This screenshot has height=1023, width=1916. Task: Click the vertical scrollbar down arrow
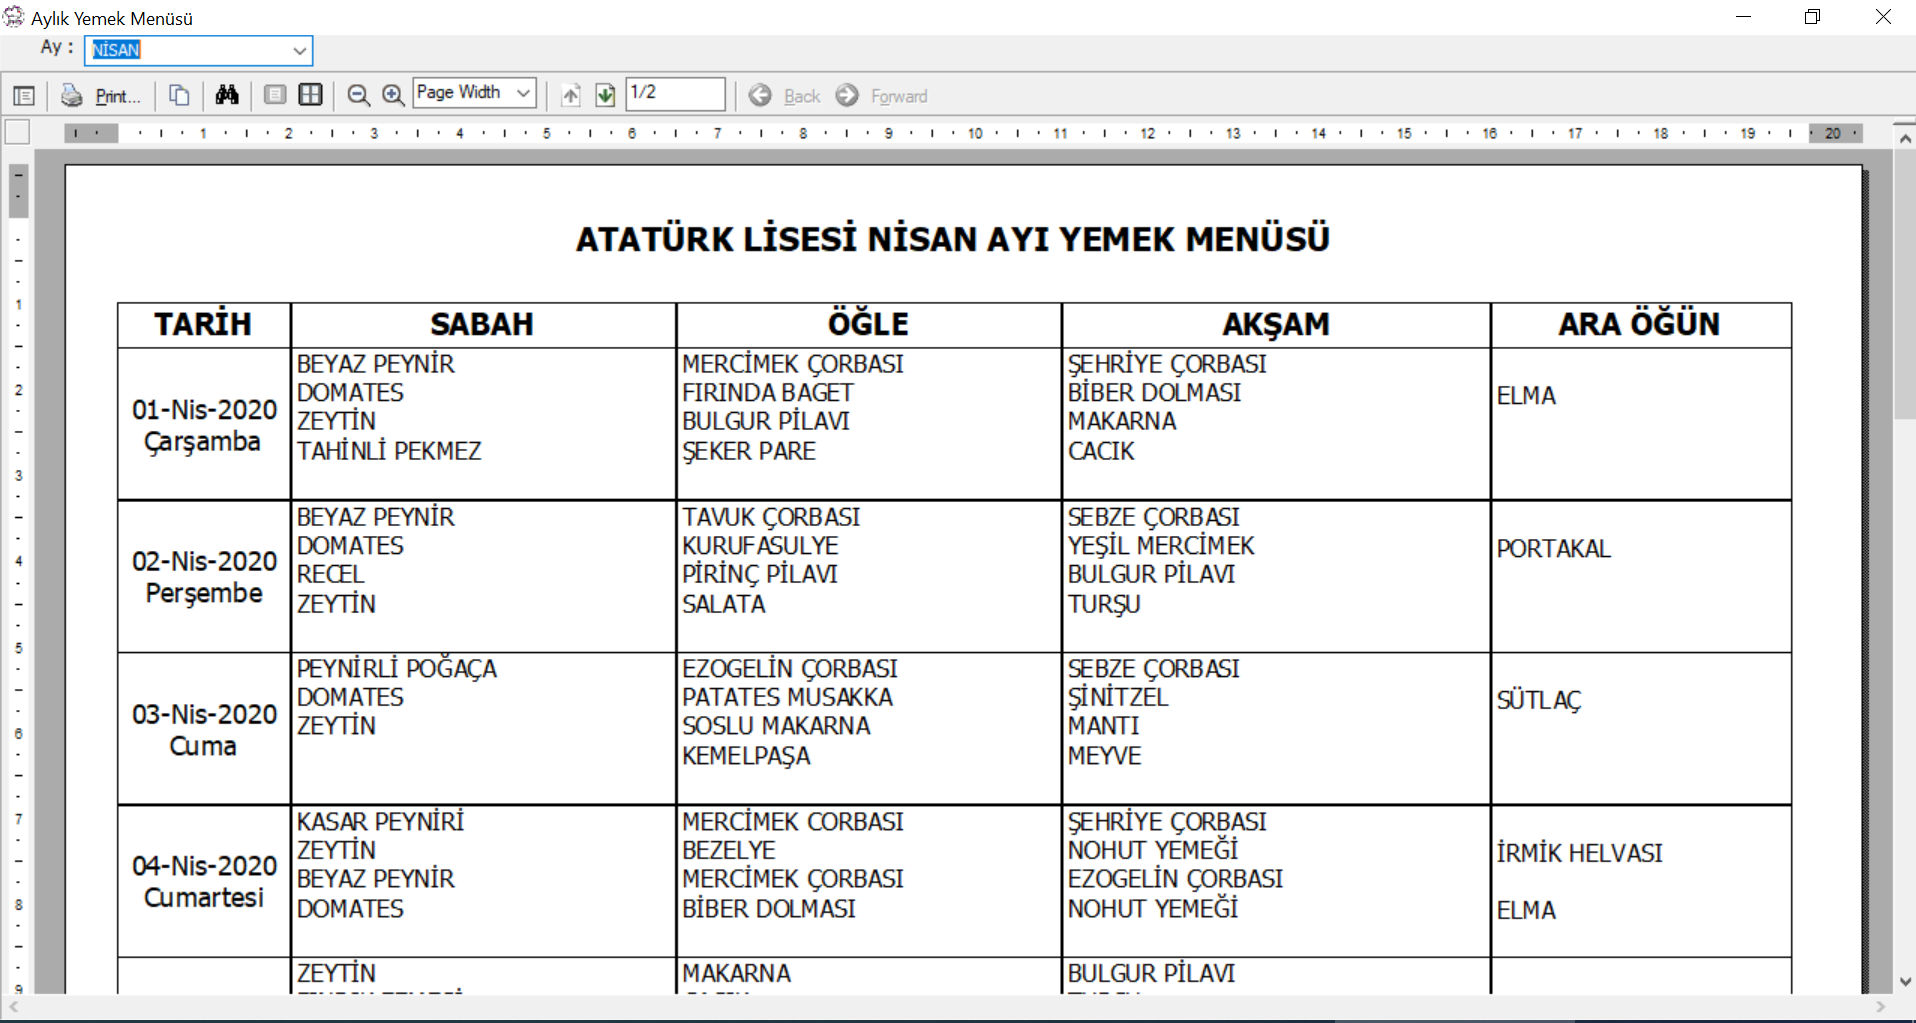(x=1905, y=982)
